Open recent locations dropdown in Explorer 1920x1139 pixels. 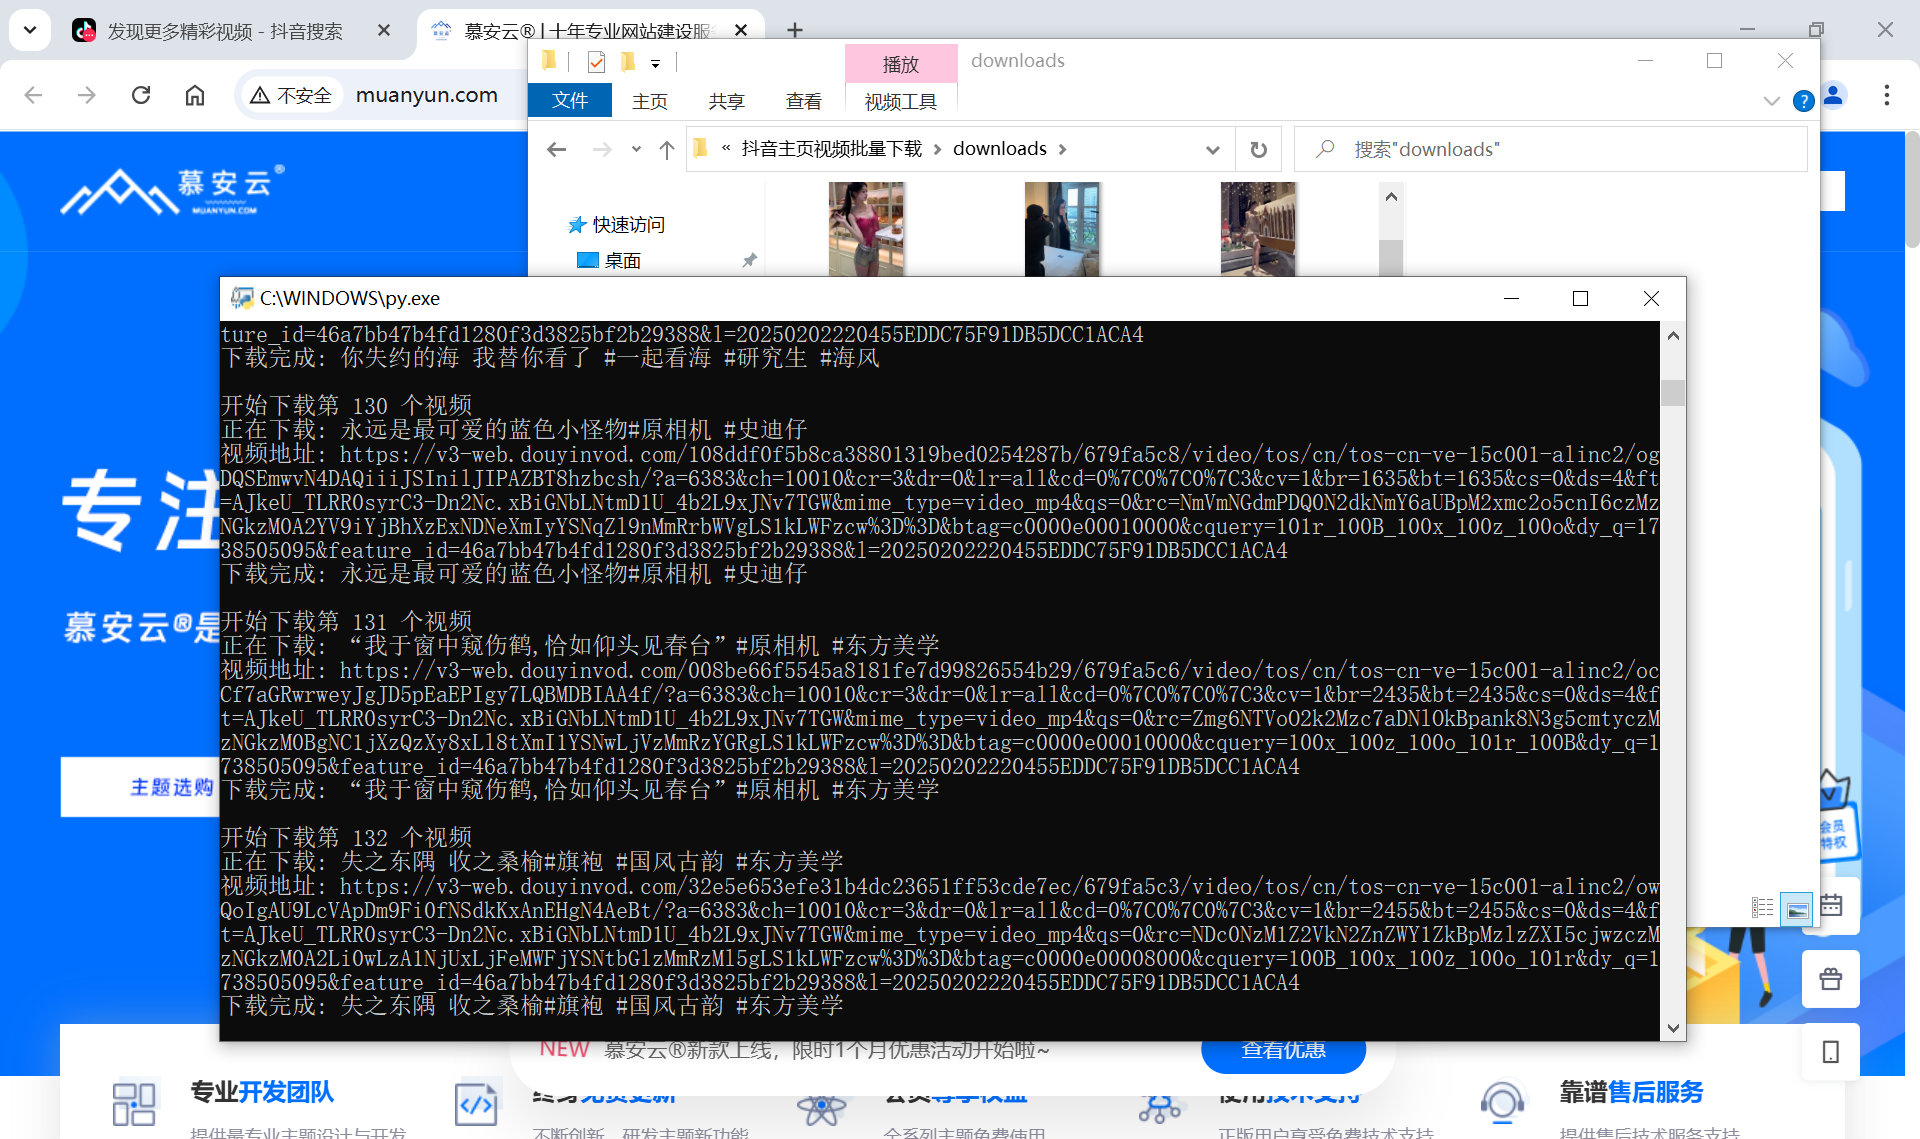(636, 149)
